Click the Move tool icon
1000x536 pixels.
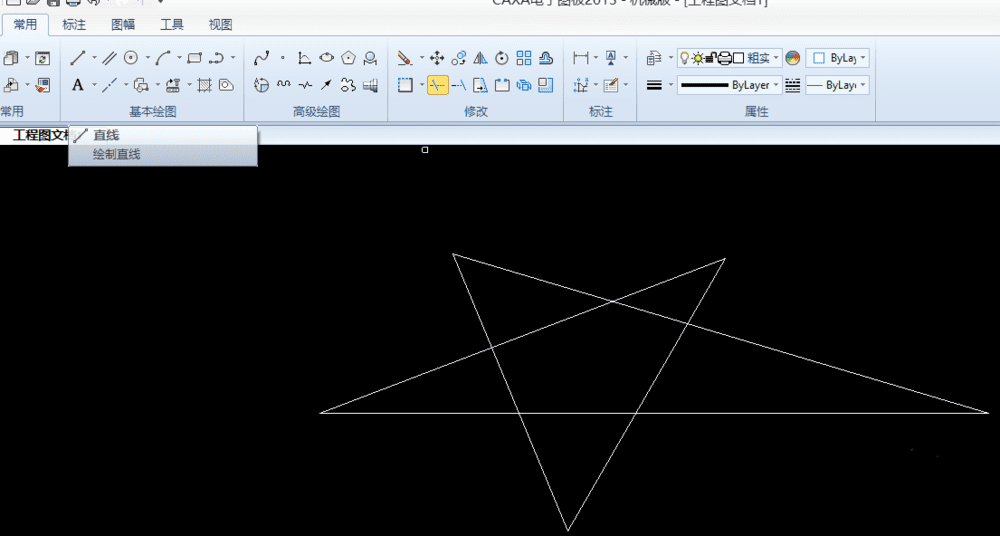click(437, 59)
